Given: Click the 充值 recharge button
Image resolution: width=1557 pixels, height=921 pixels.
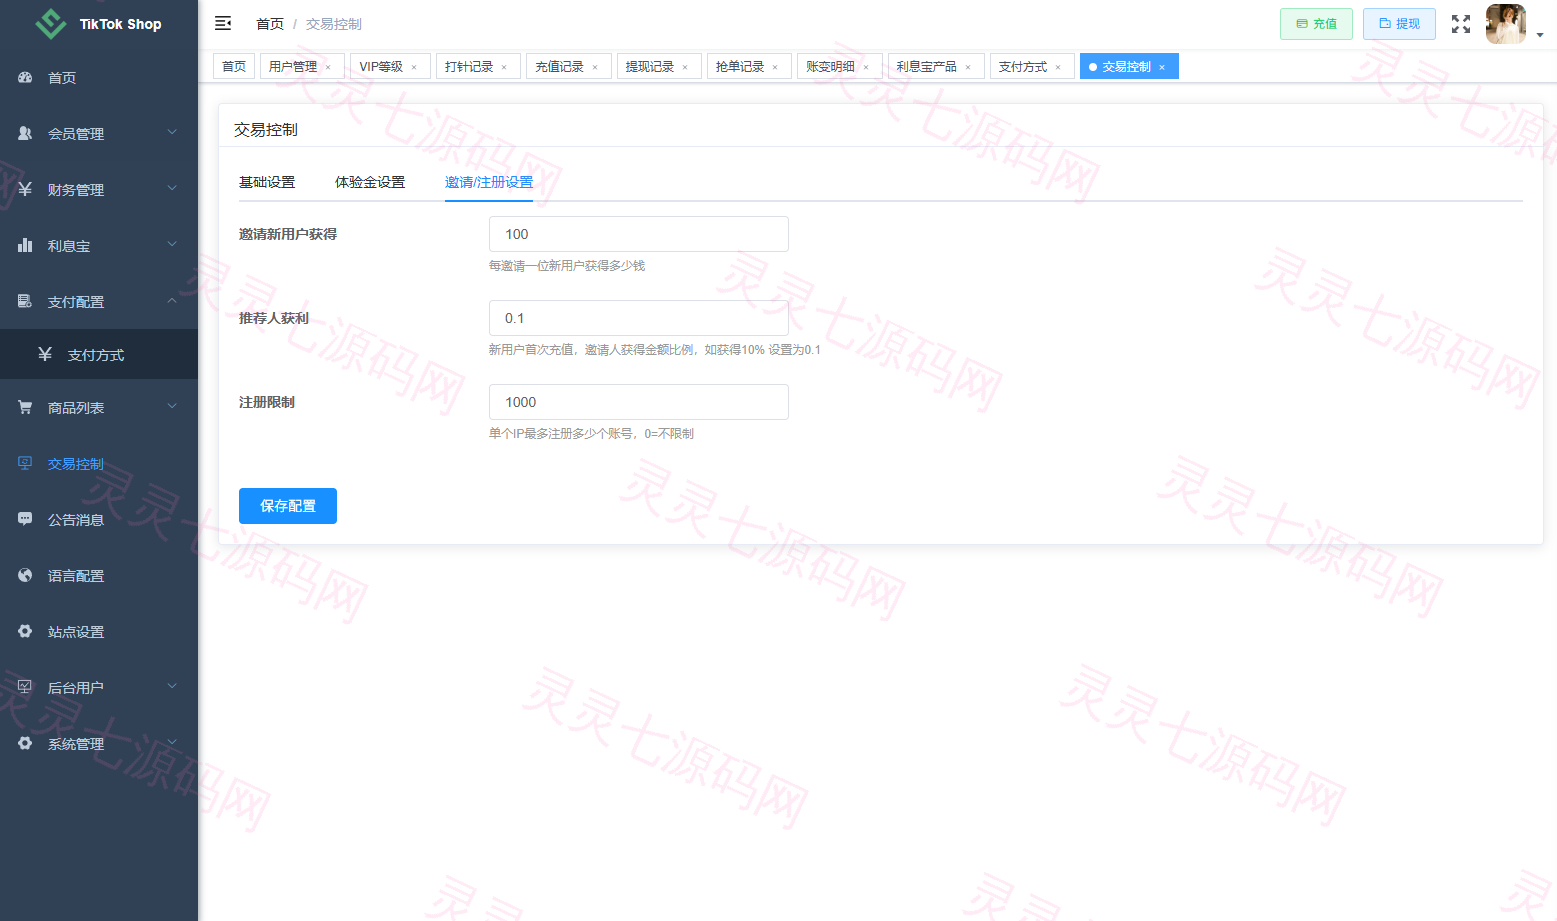Looking at the screenshot, I should 1316,24.
